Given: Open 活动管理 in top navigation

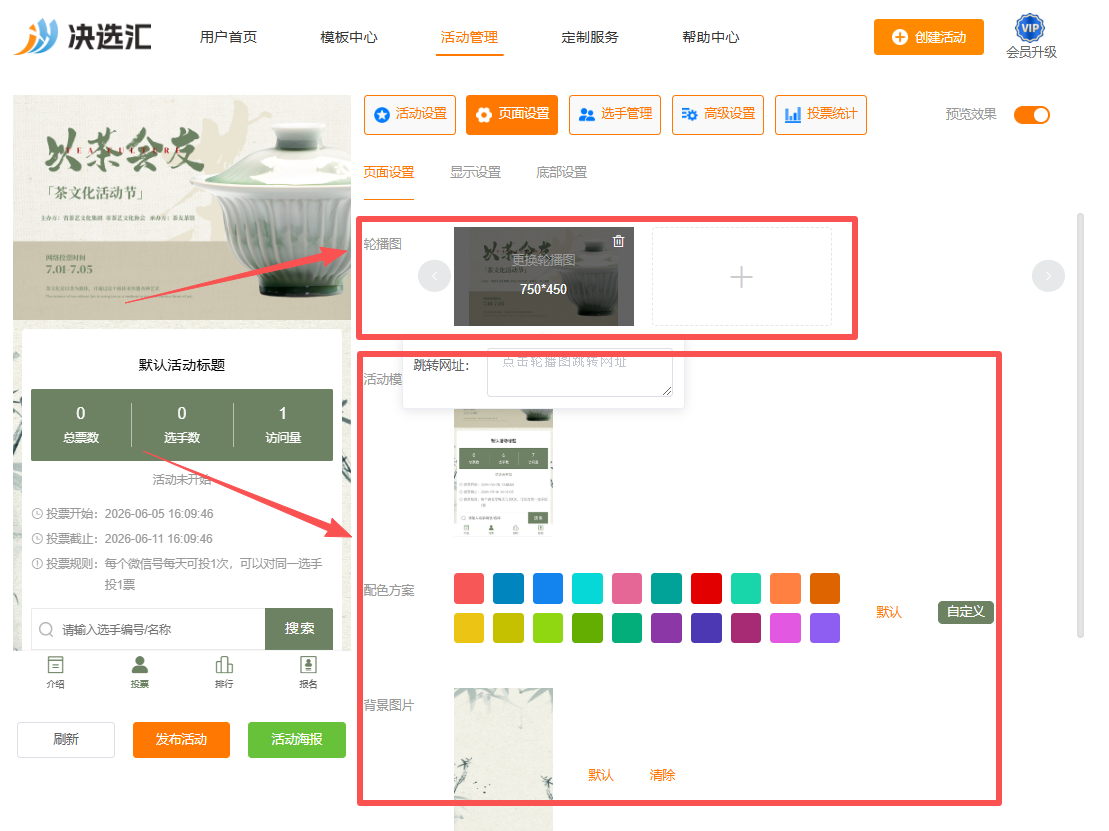Looking at the screenshot, I should (x=469, y=37).
